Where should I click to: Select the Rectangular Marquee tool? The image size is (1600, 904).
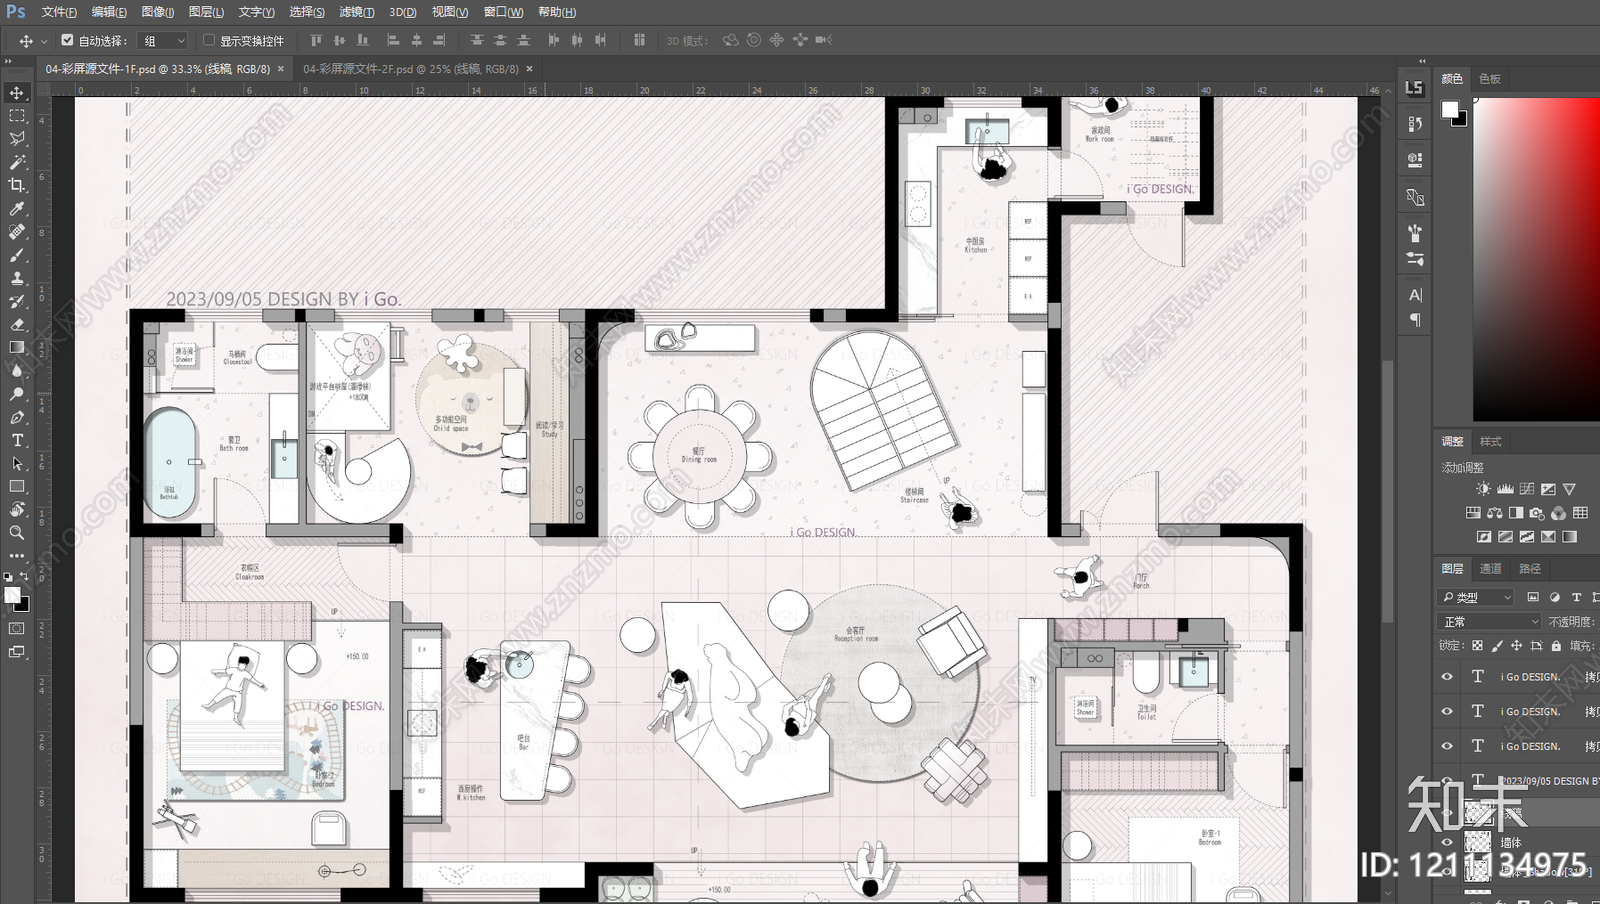coord(17,116)
